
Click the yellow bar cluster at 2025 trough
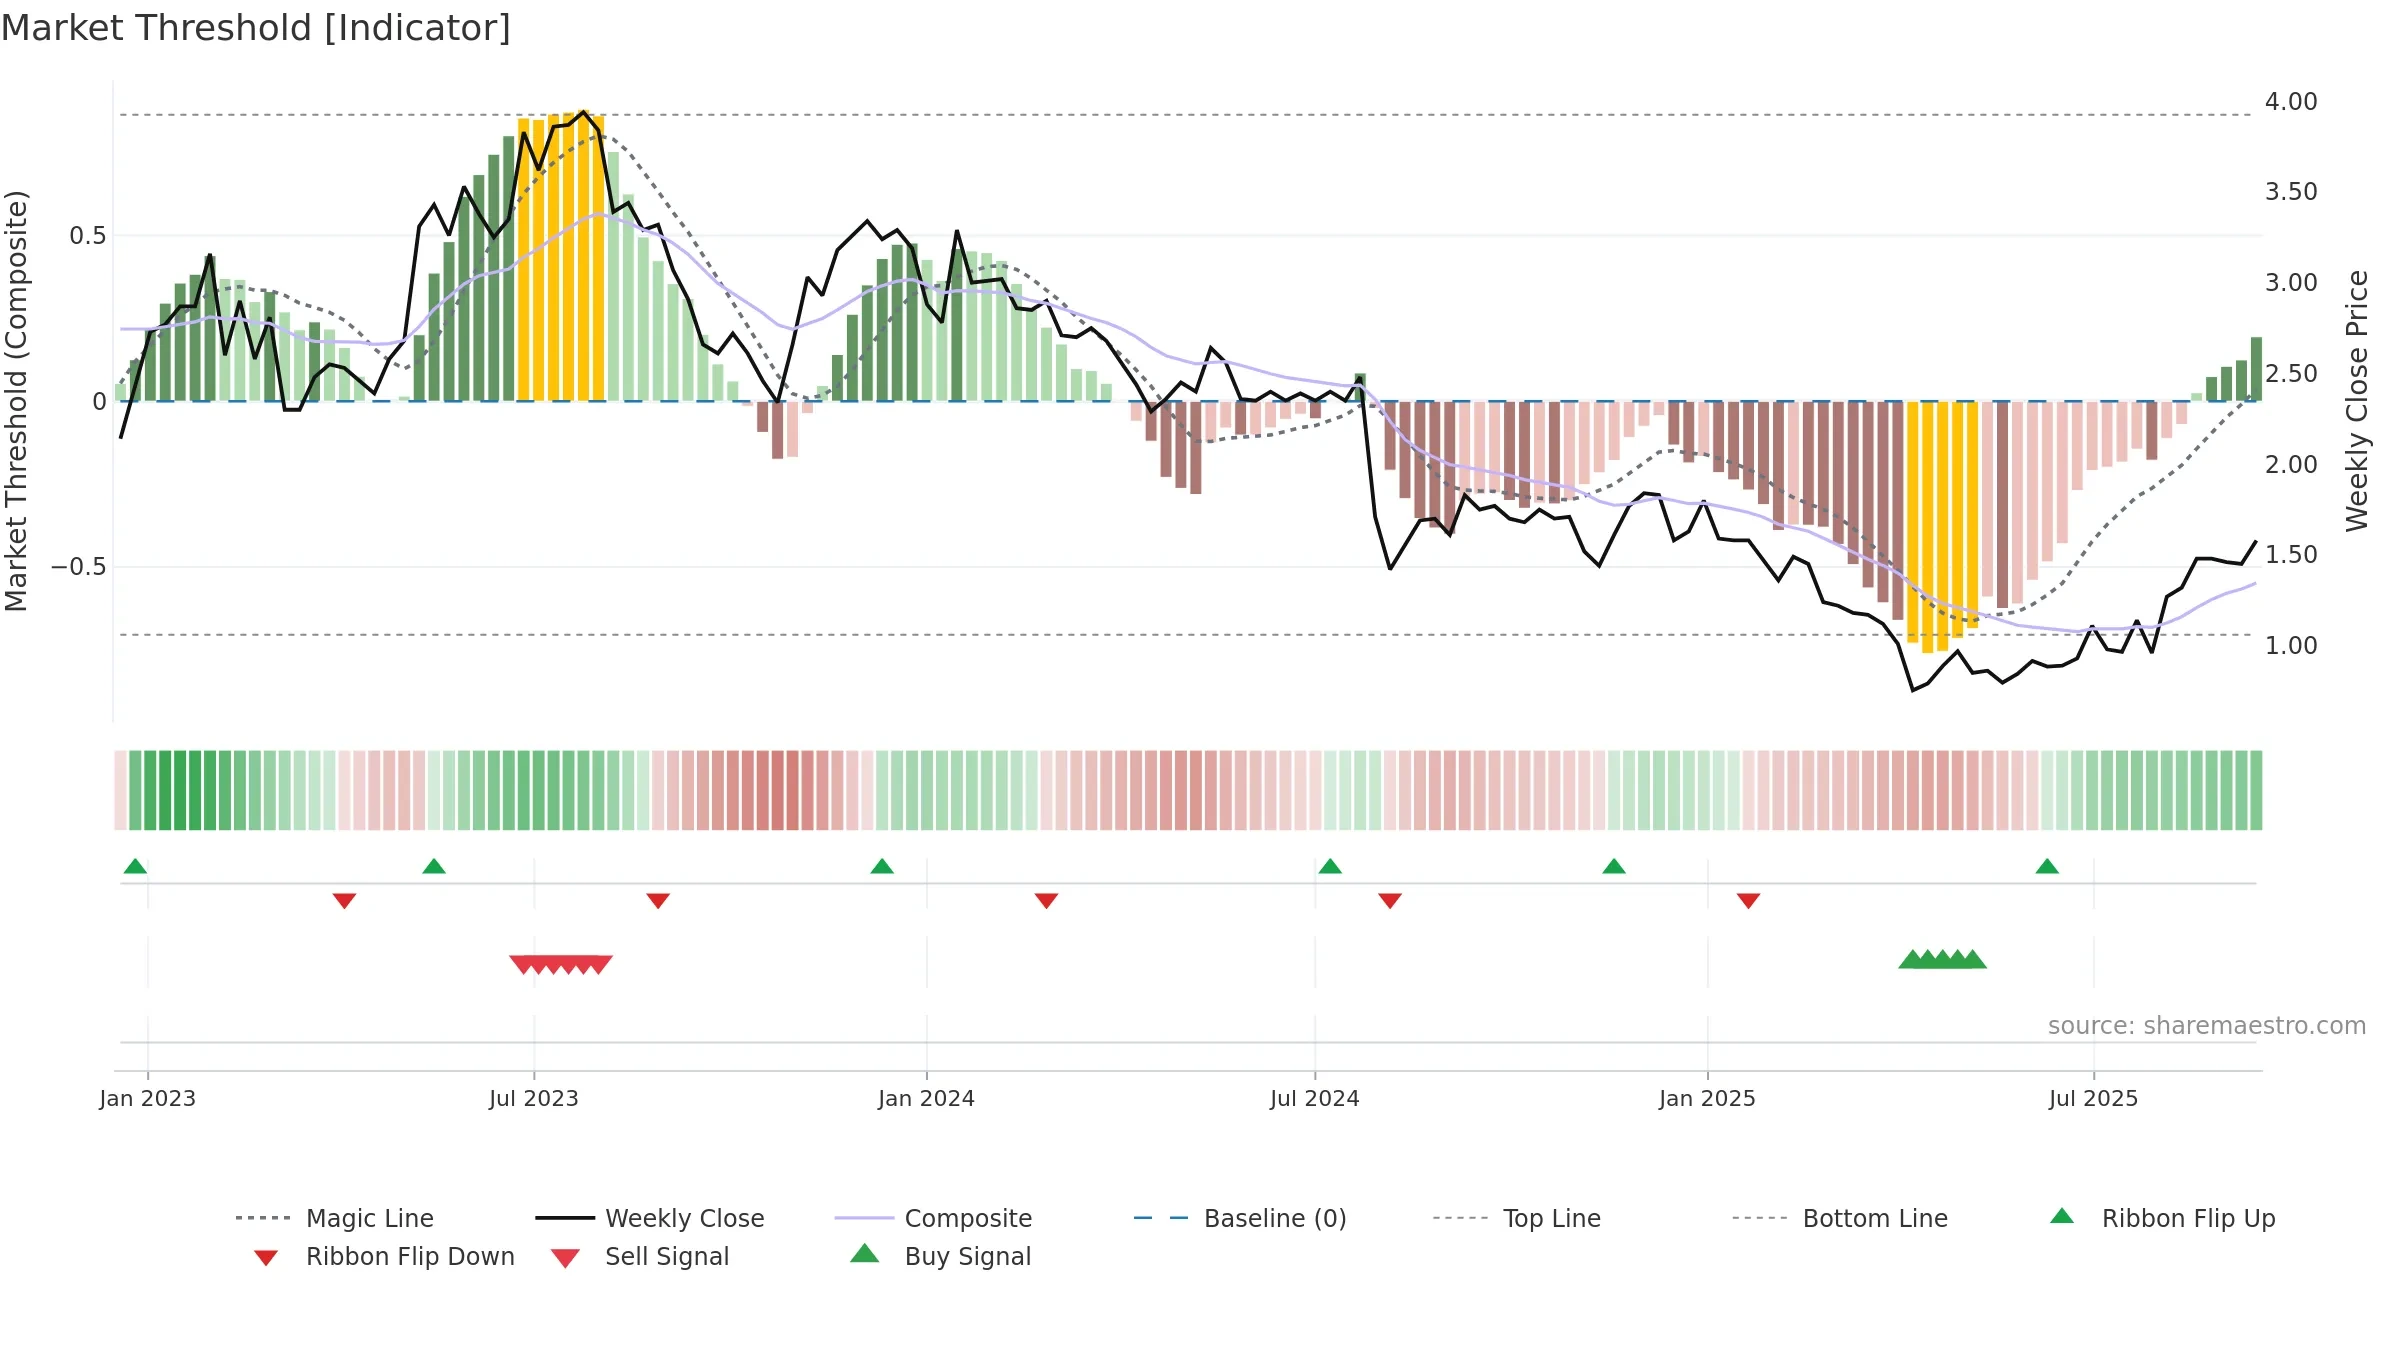pyautogui.click(x=1942, y=527)
